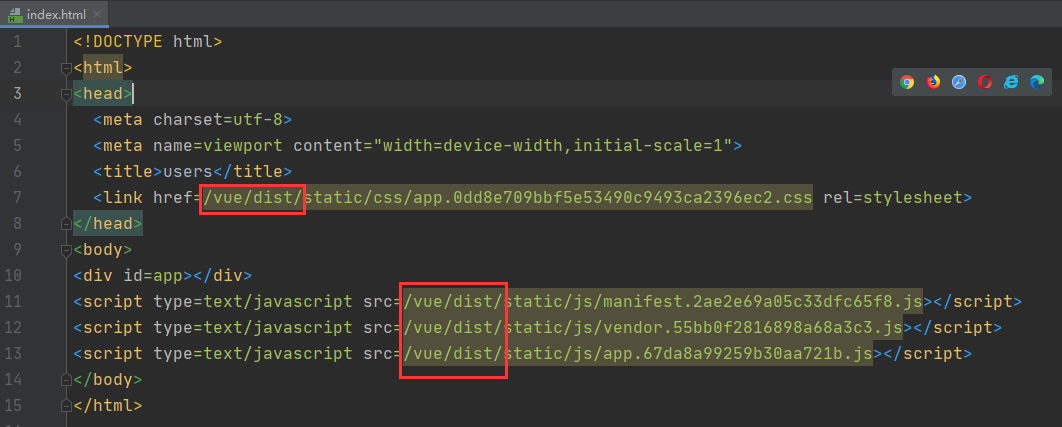Collapse the html tag fold marker
The width and height of the screenshot is (1062, 427).
(x=66, y=68)
